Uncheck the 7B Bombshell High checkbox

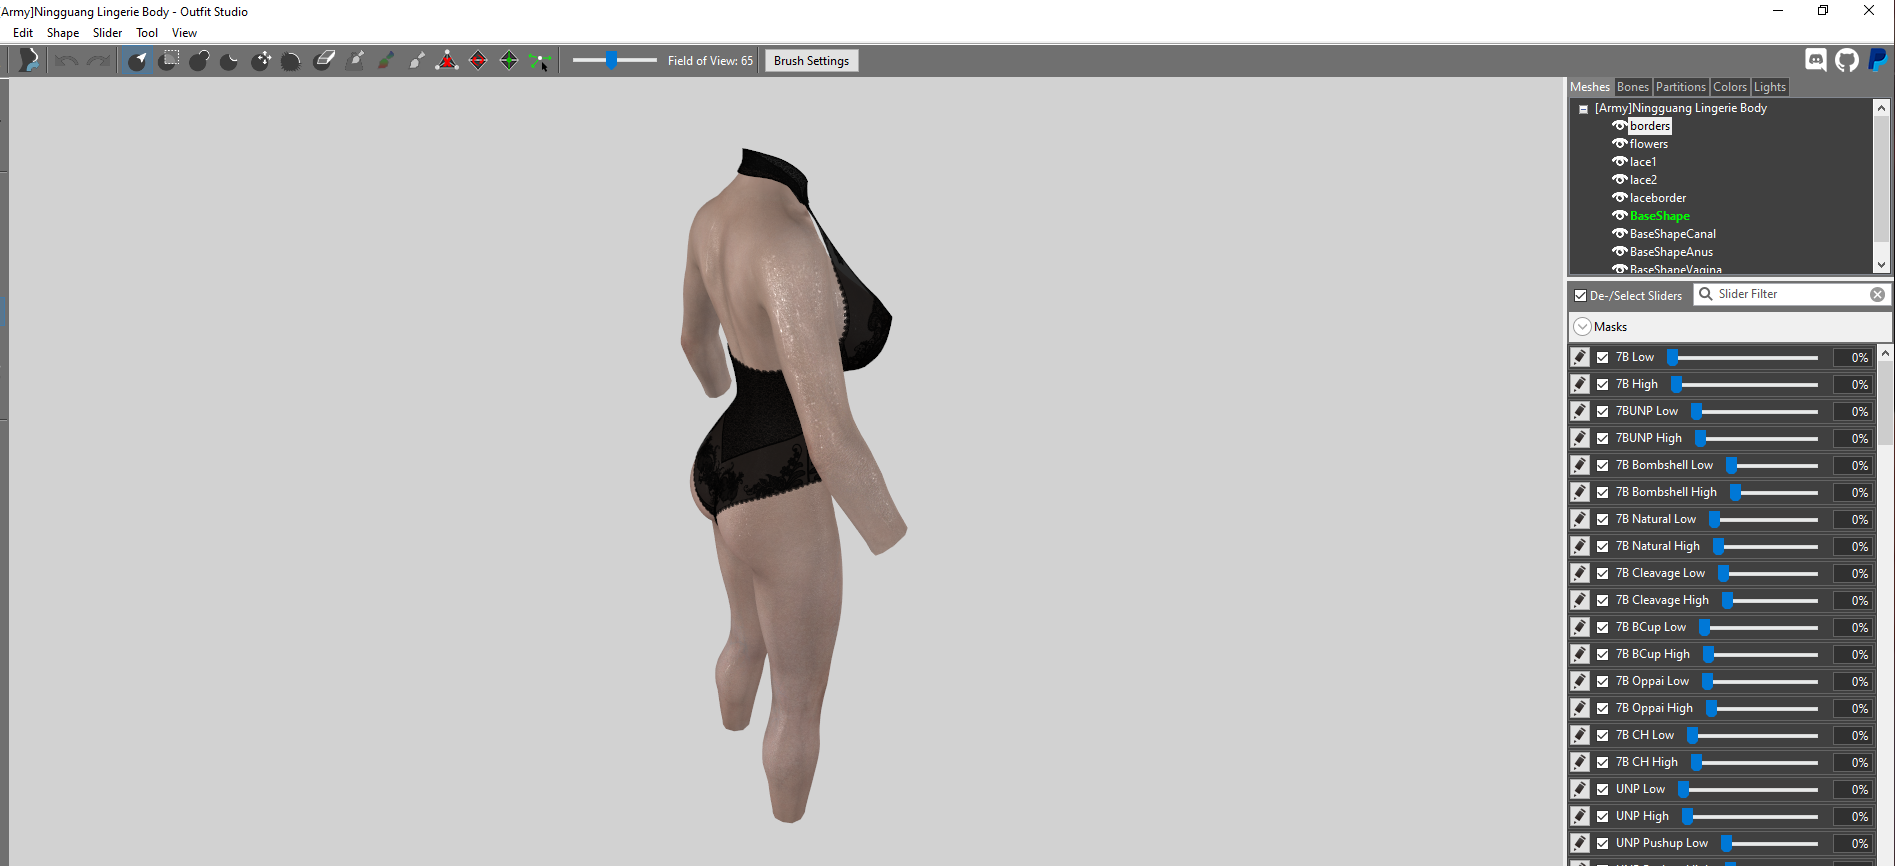(1603, 492)
